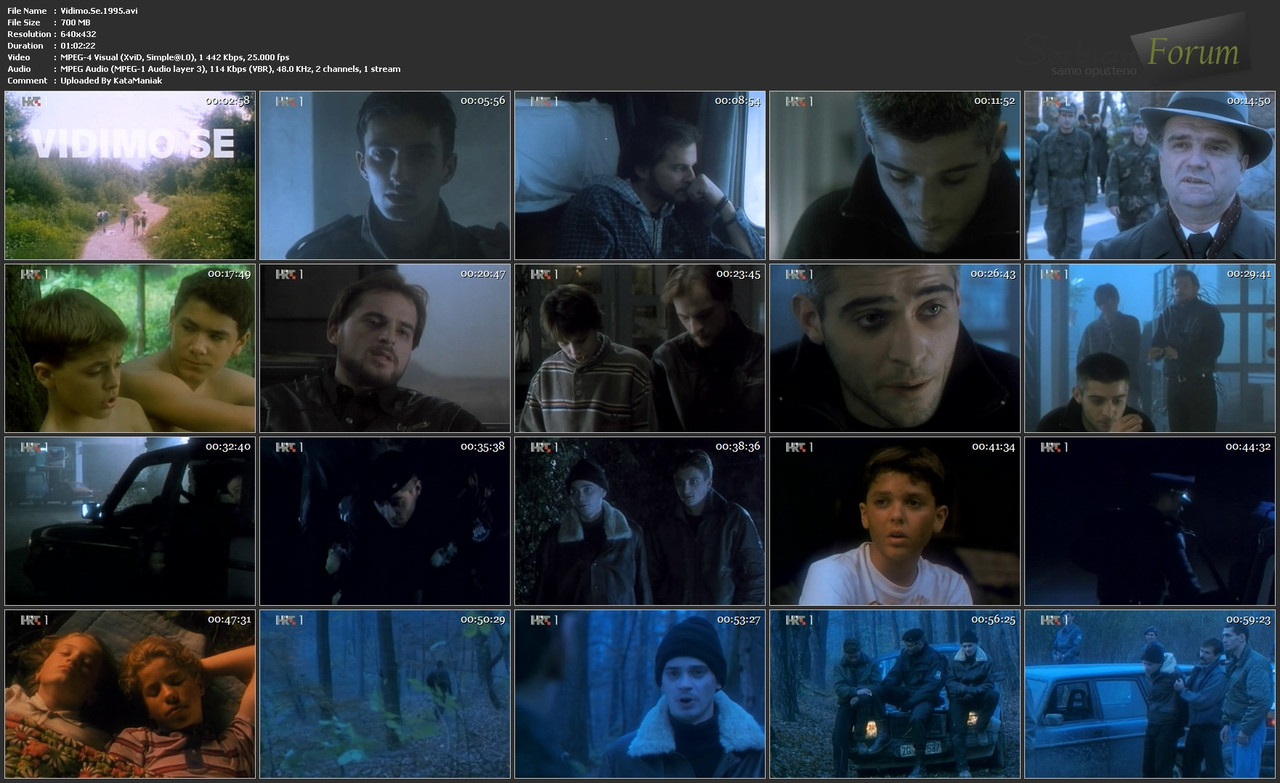View the 00:14:50 frame with hat man
Image resolution: width=1280 pixels, height=783 pixels.
[x=1150, y=175]
